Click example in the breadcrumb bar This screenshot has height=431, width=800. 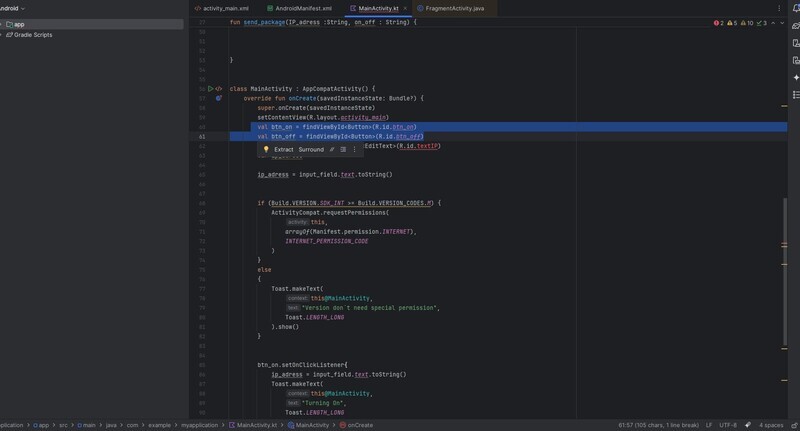pos(160,425)
